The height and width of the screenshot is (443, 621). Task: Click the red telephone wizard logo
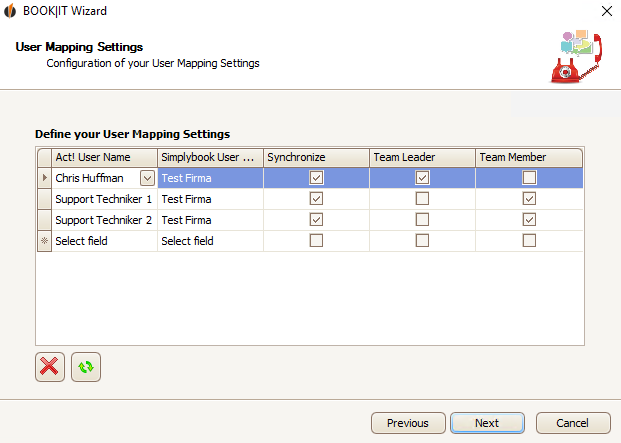tap(577, 56)
